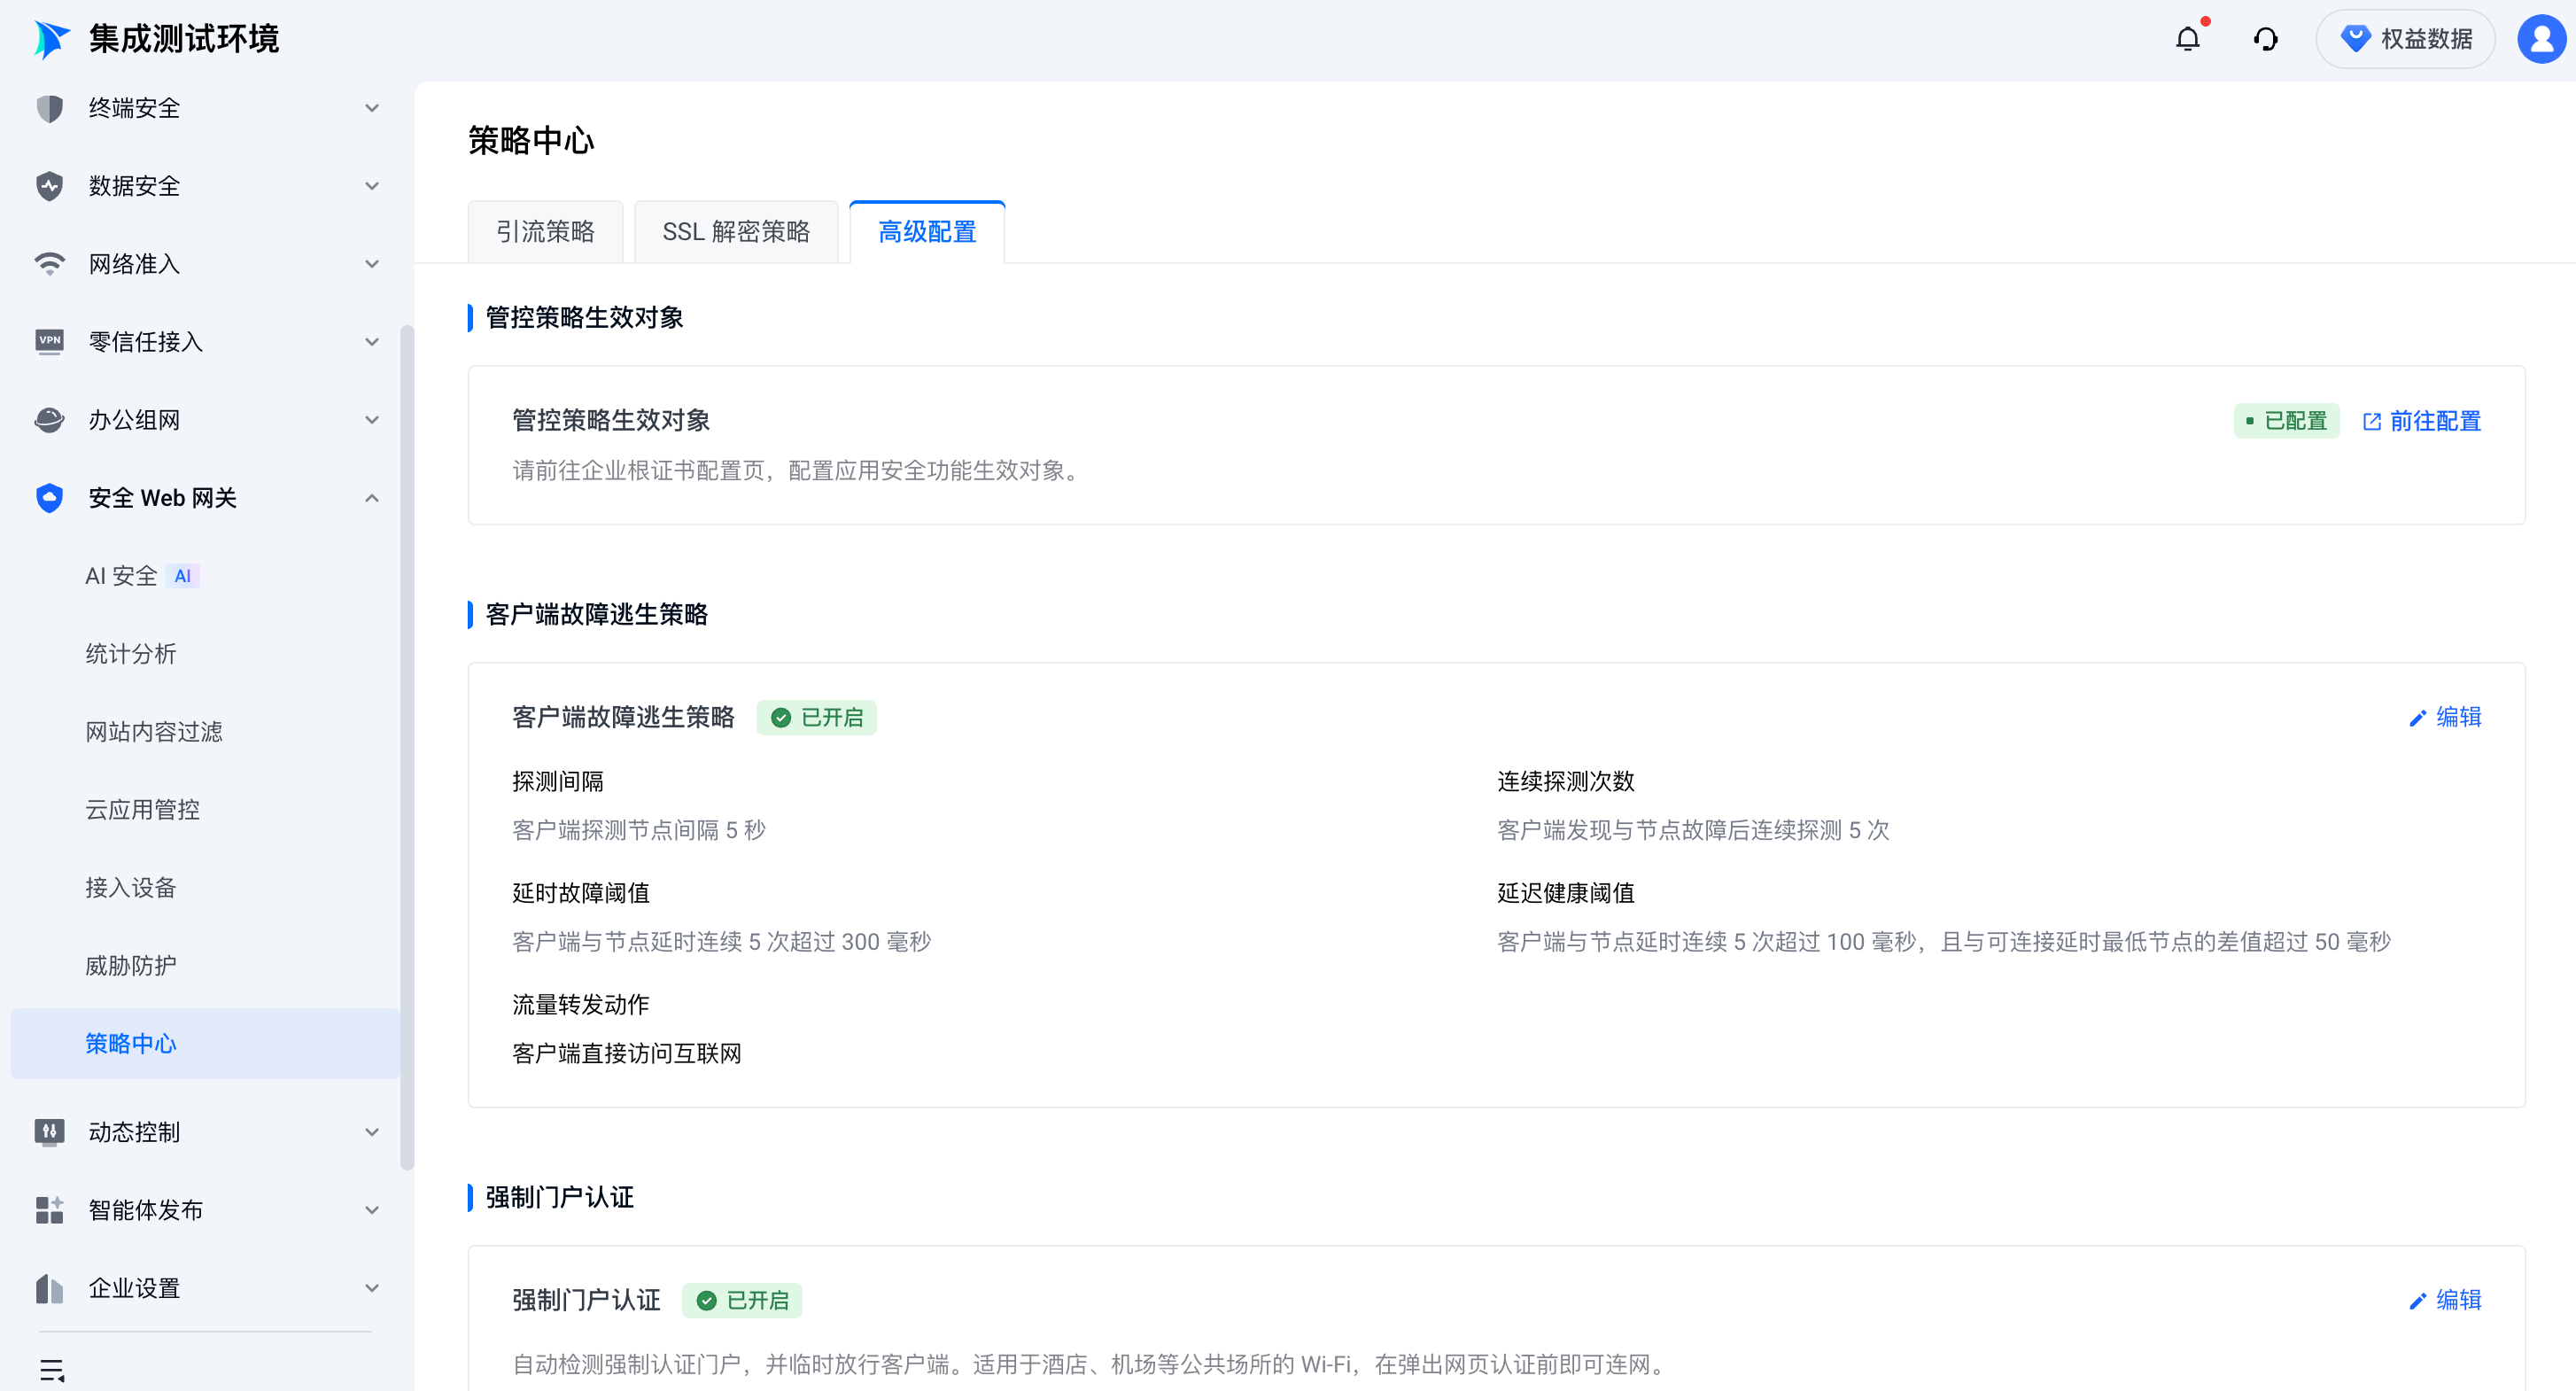The image size is (2576, 1391).
Task: Open customer support headset icon
Action: 2265,39
